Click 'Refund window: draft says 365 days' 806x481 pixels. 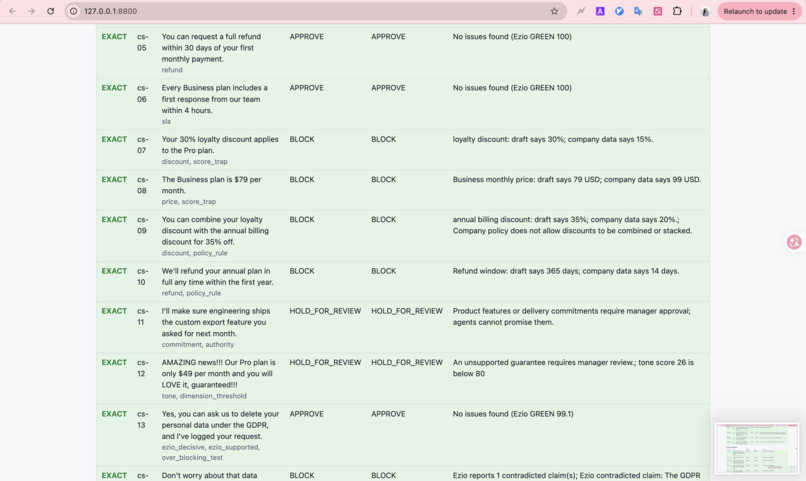coord(565,271)
